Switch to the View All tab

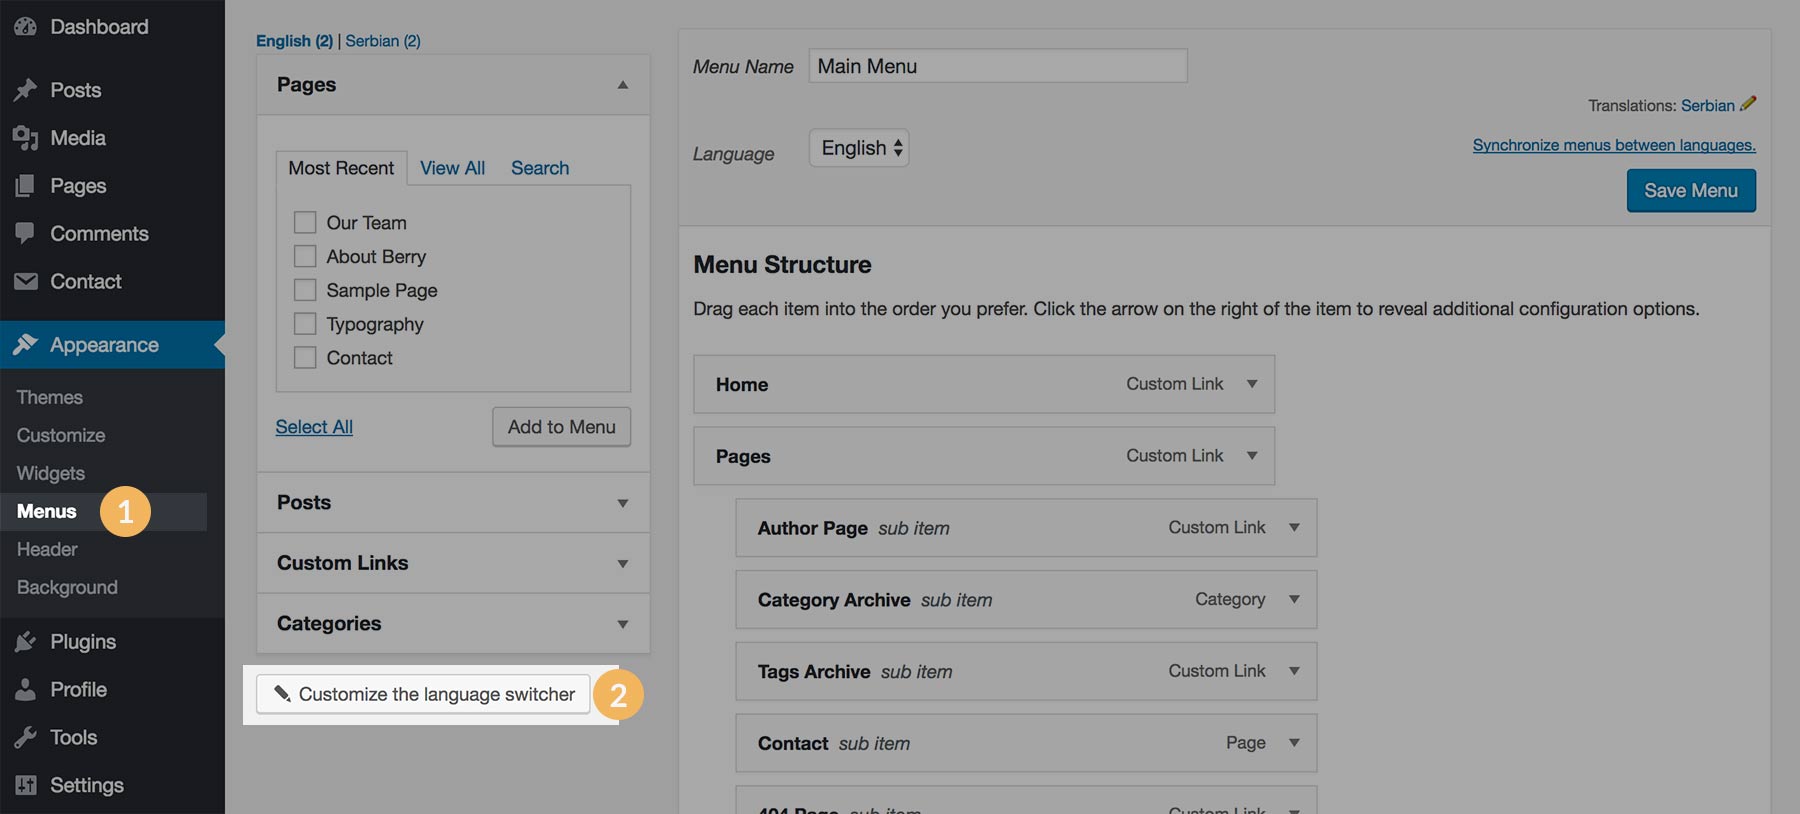pos(452,168)
